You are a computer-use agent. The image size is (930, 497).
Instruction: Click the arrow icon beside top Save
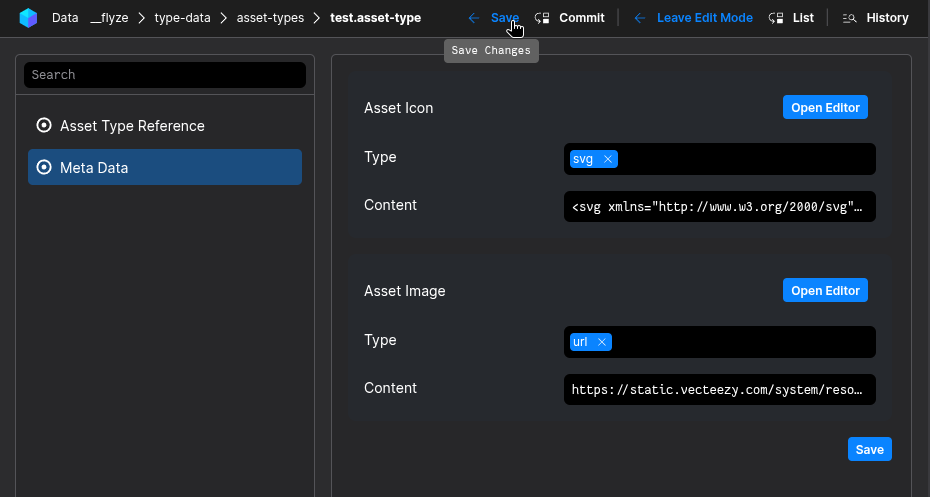[474, 18]
